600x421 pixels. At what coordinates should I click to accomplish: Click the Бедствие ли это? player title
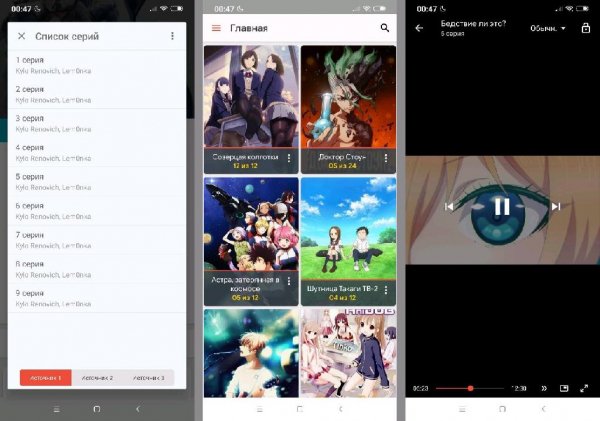coord(473,24)
